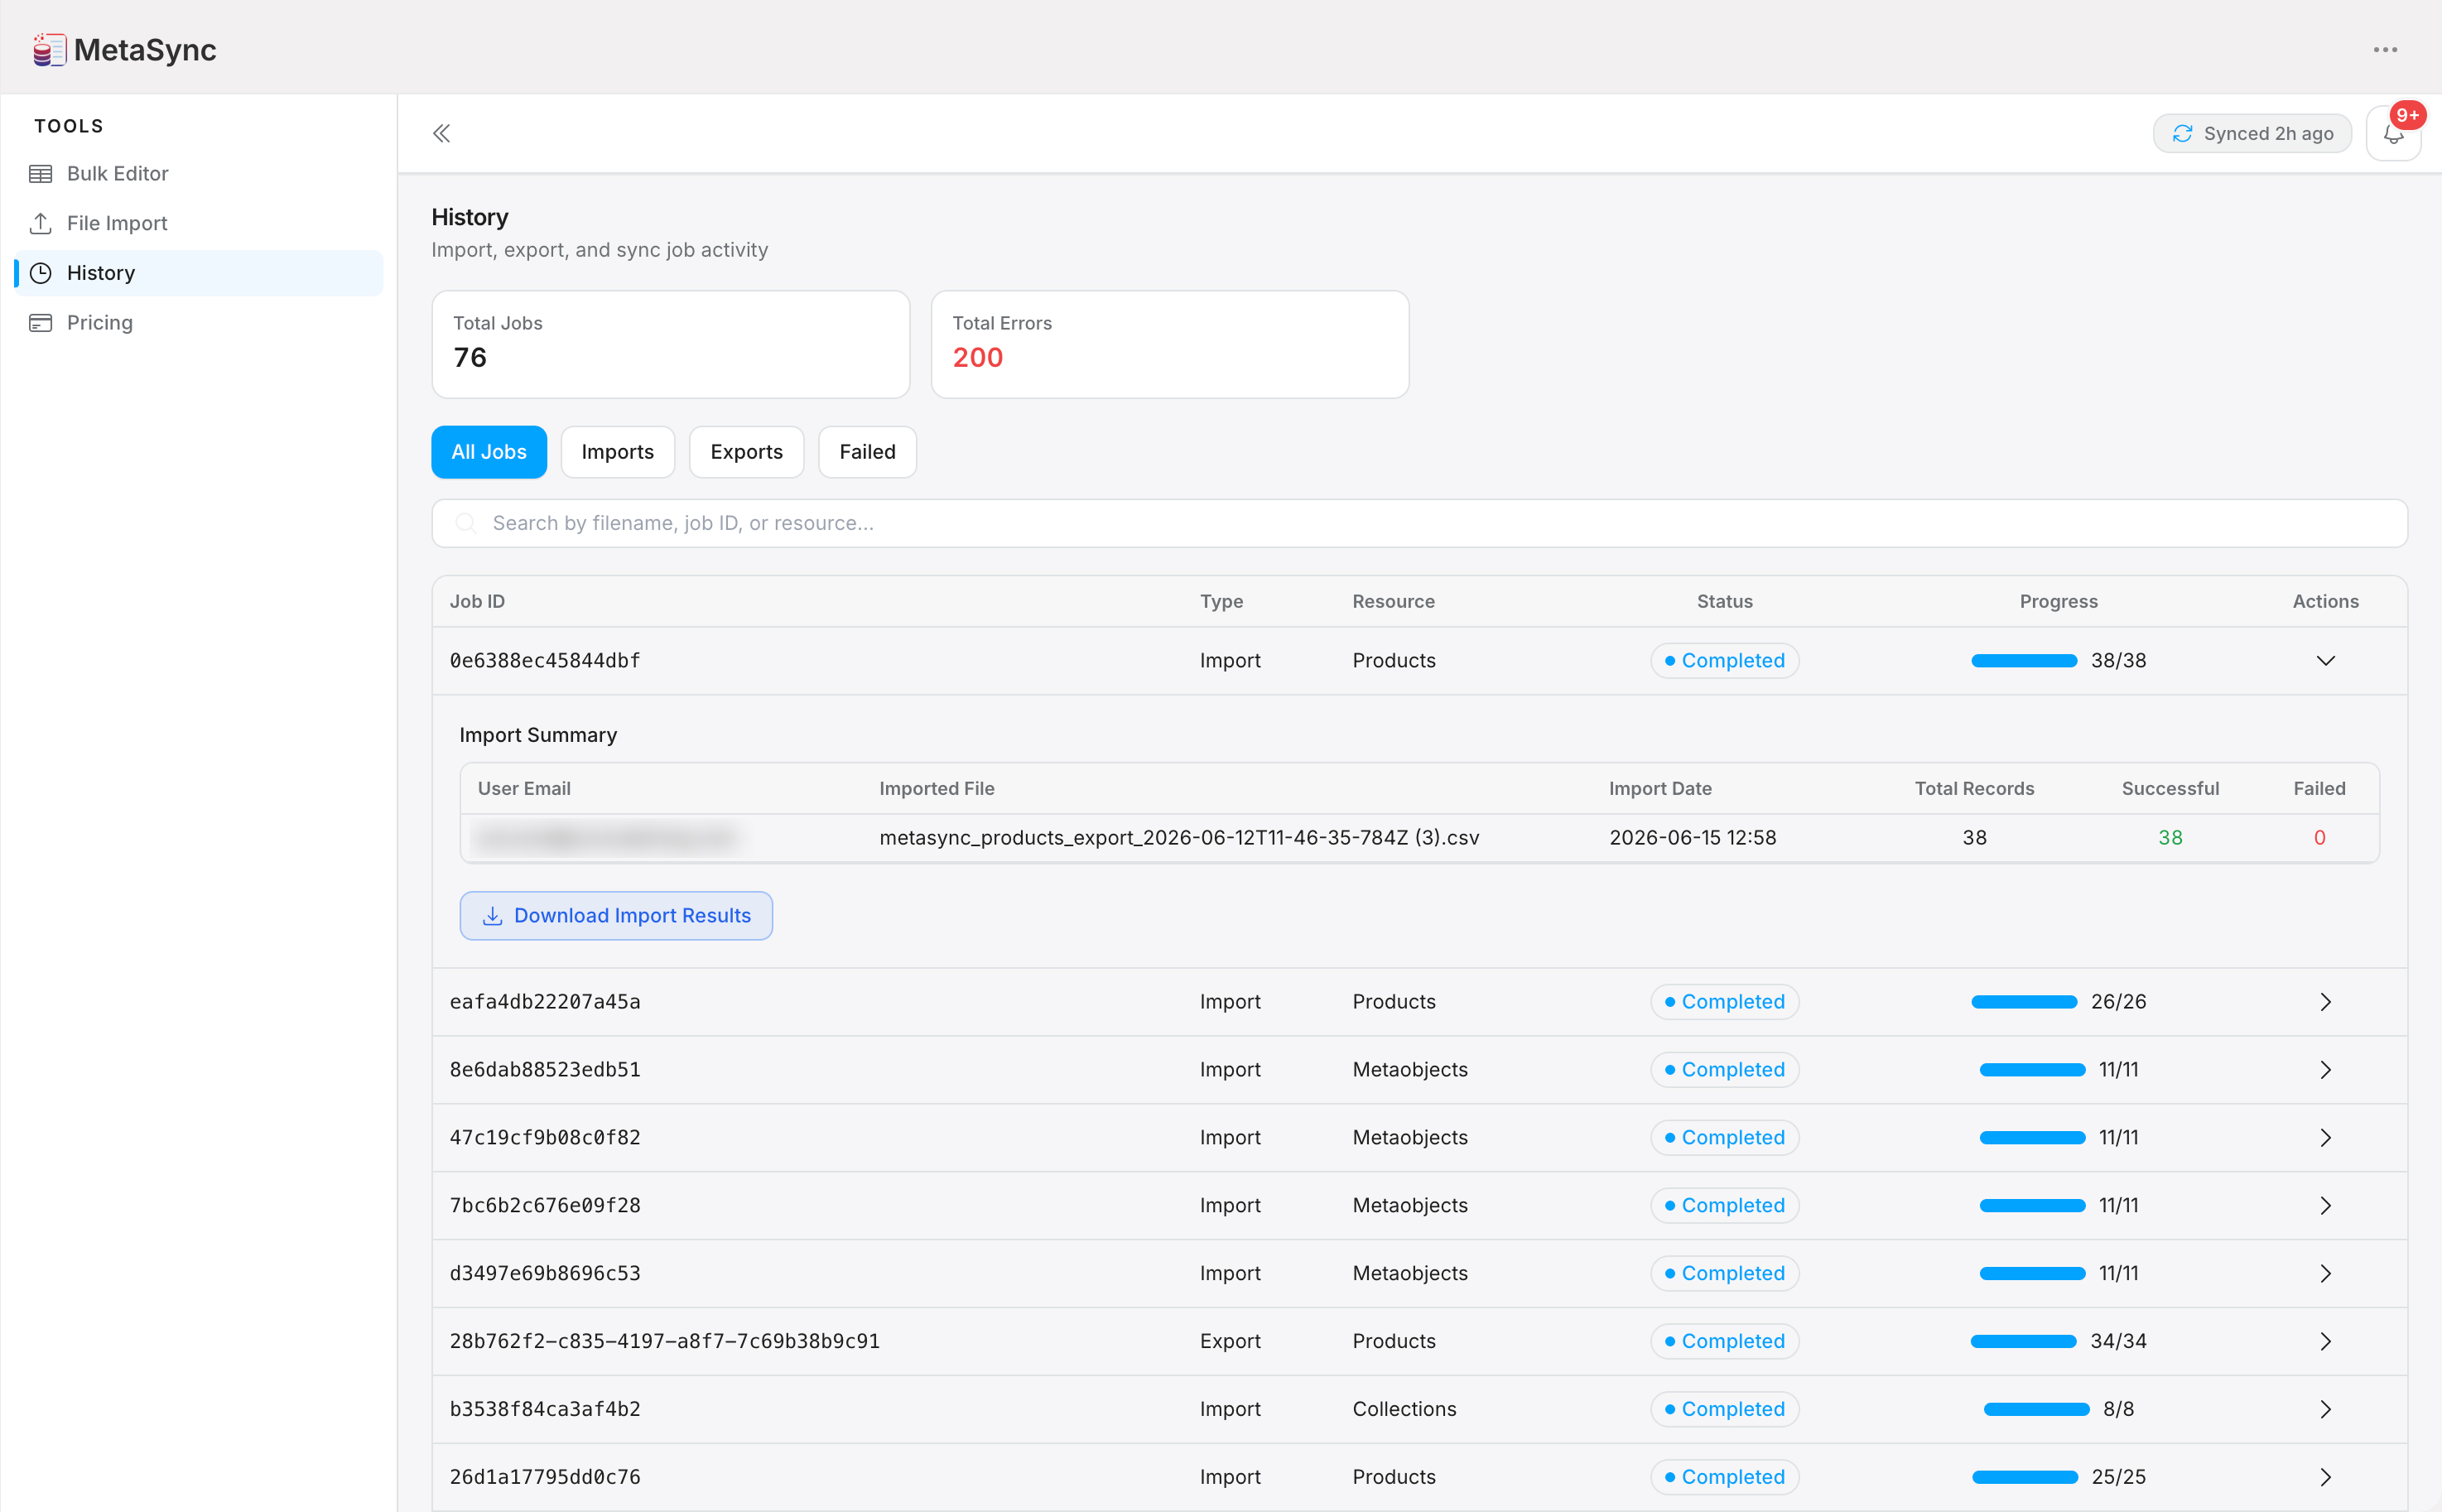Click Completed status of job b3538f84ca3af4b2

coord(1724,1410)
